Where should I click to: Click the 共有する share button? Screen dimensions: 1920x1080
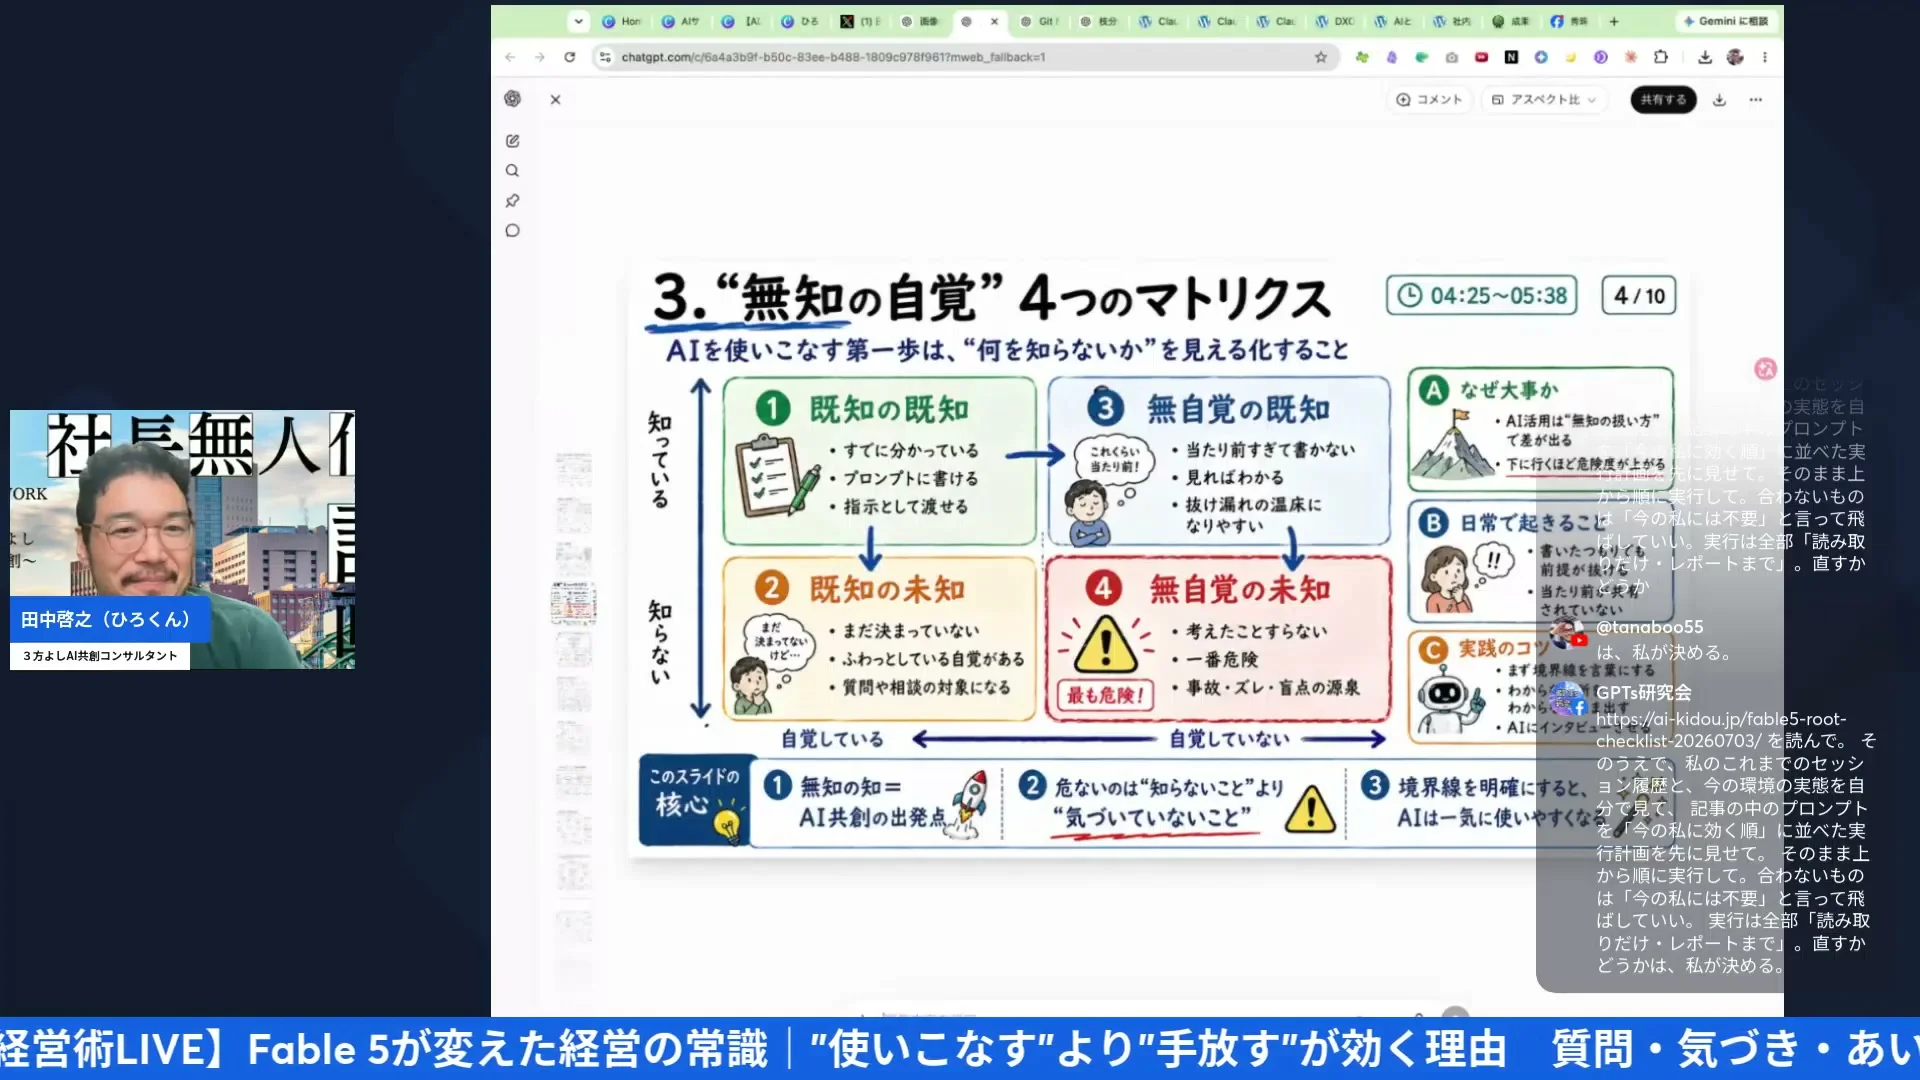click(x=1663, y=99)
